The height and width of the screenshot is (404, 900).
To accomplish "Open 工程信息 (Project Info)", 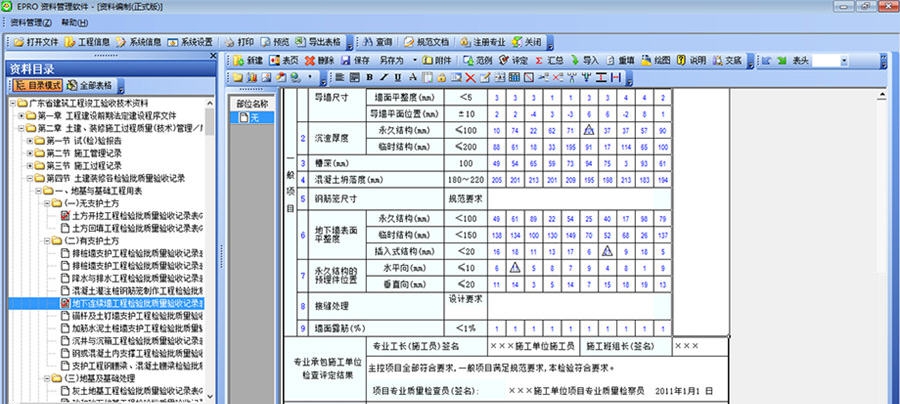I will click(x=87, y=42).
